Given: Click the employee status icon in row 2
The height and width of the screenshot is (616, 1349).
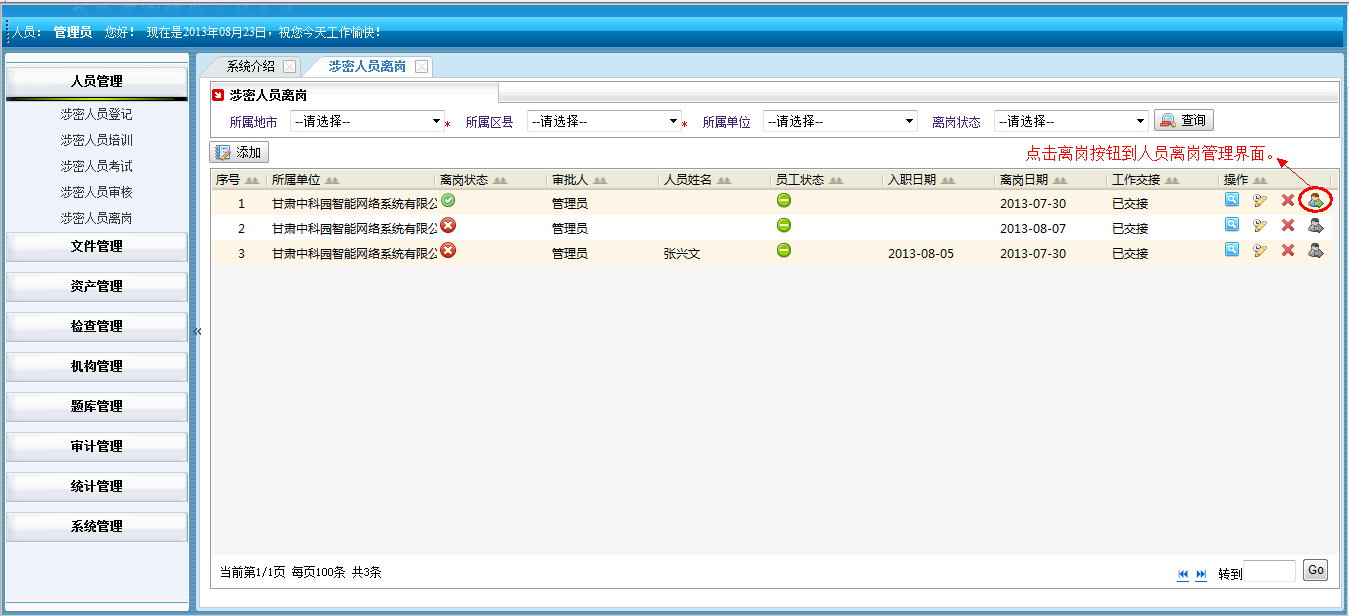Looking at the screenshot, I should (x=784, y=225).
